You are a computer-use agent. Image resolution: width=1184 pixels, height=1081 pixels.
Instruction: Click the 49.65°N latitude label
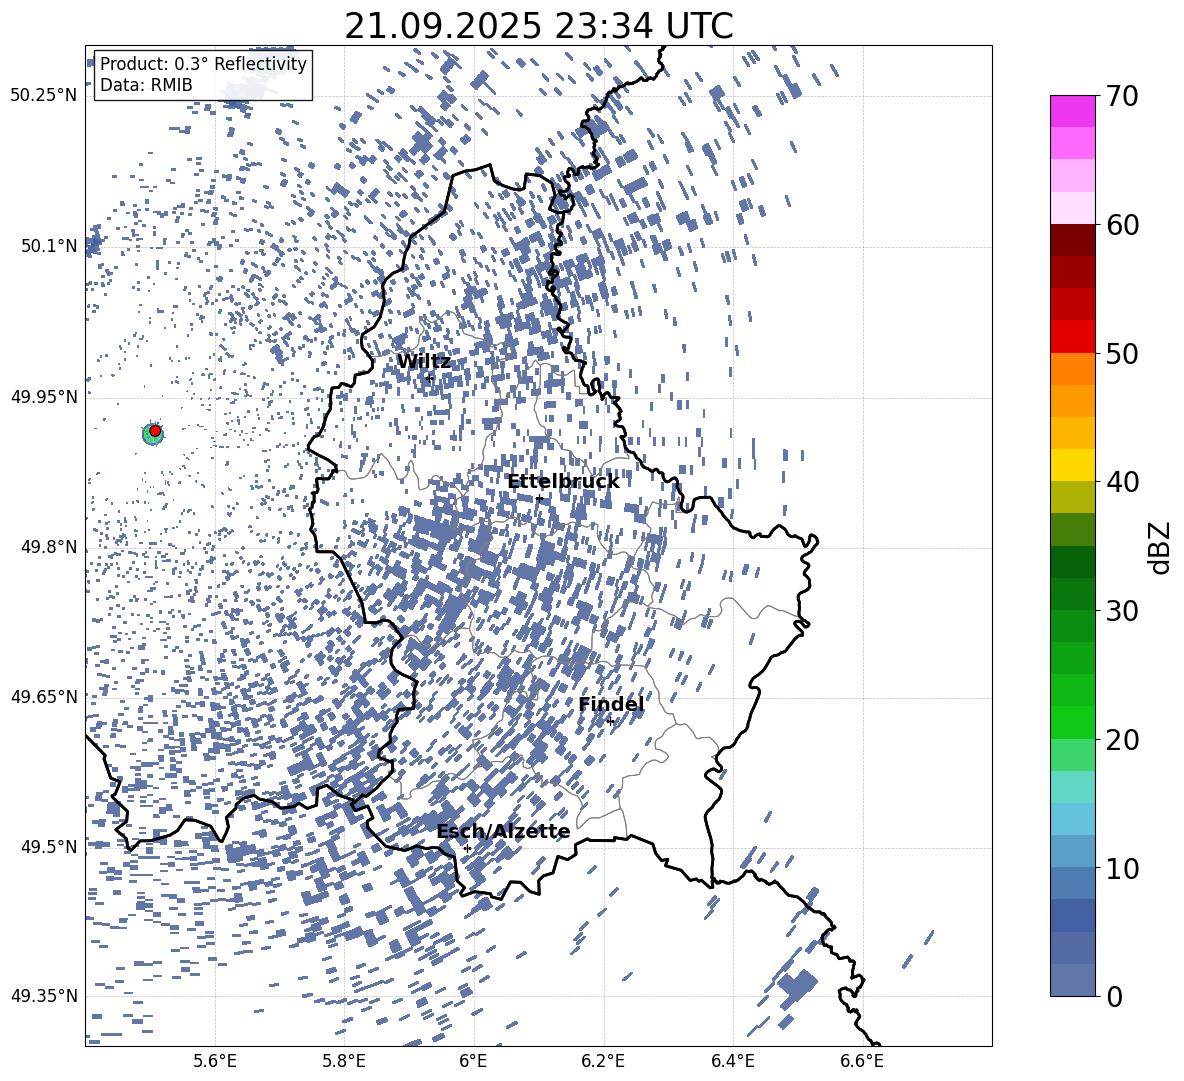tap(44, 697)
